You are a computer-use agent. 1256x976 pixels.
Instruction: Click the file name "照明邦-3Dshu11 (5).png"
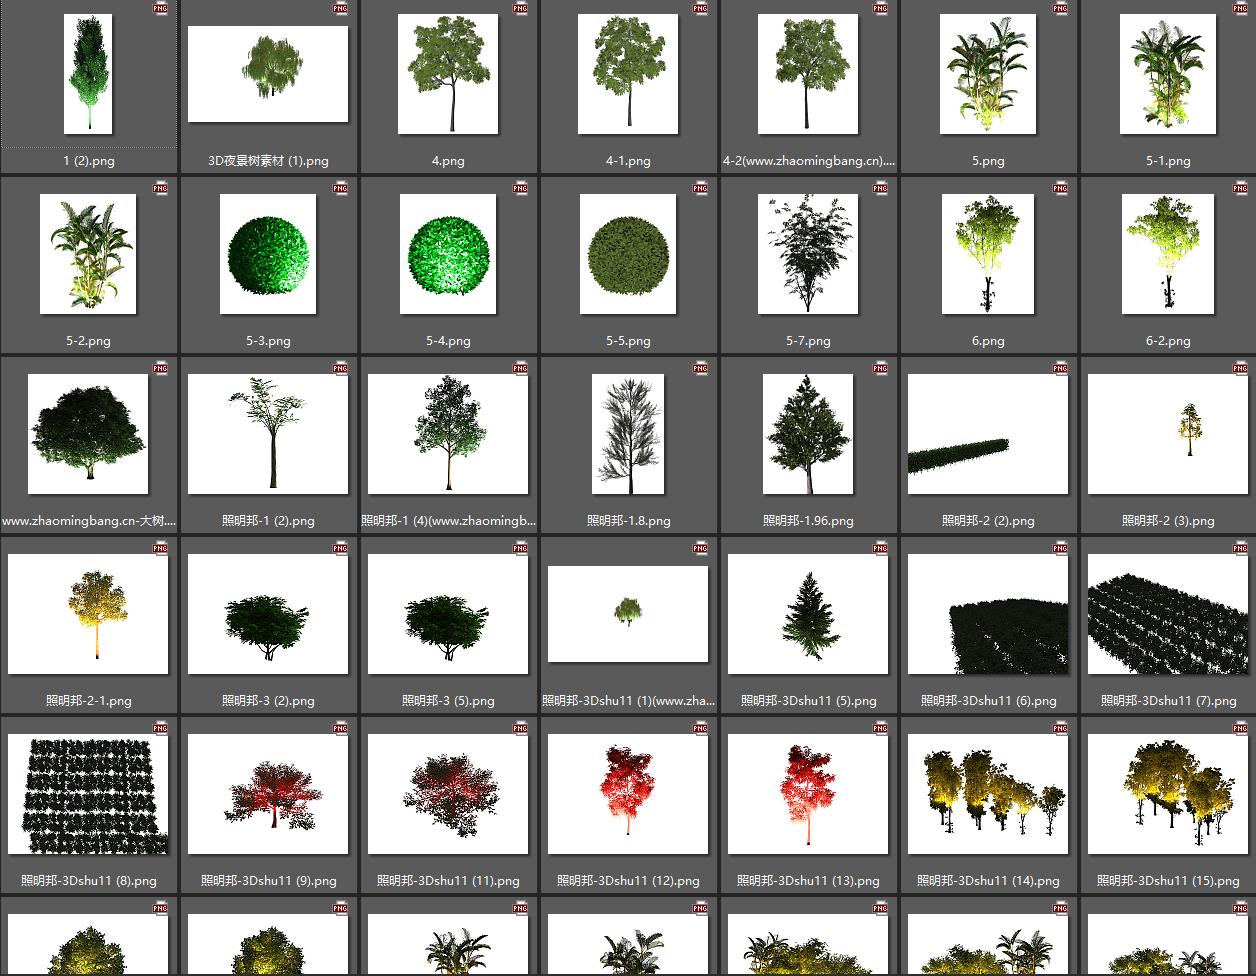(x=808, y=701)
